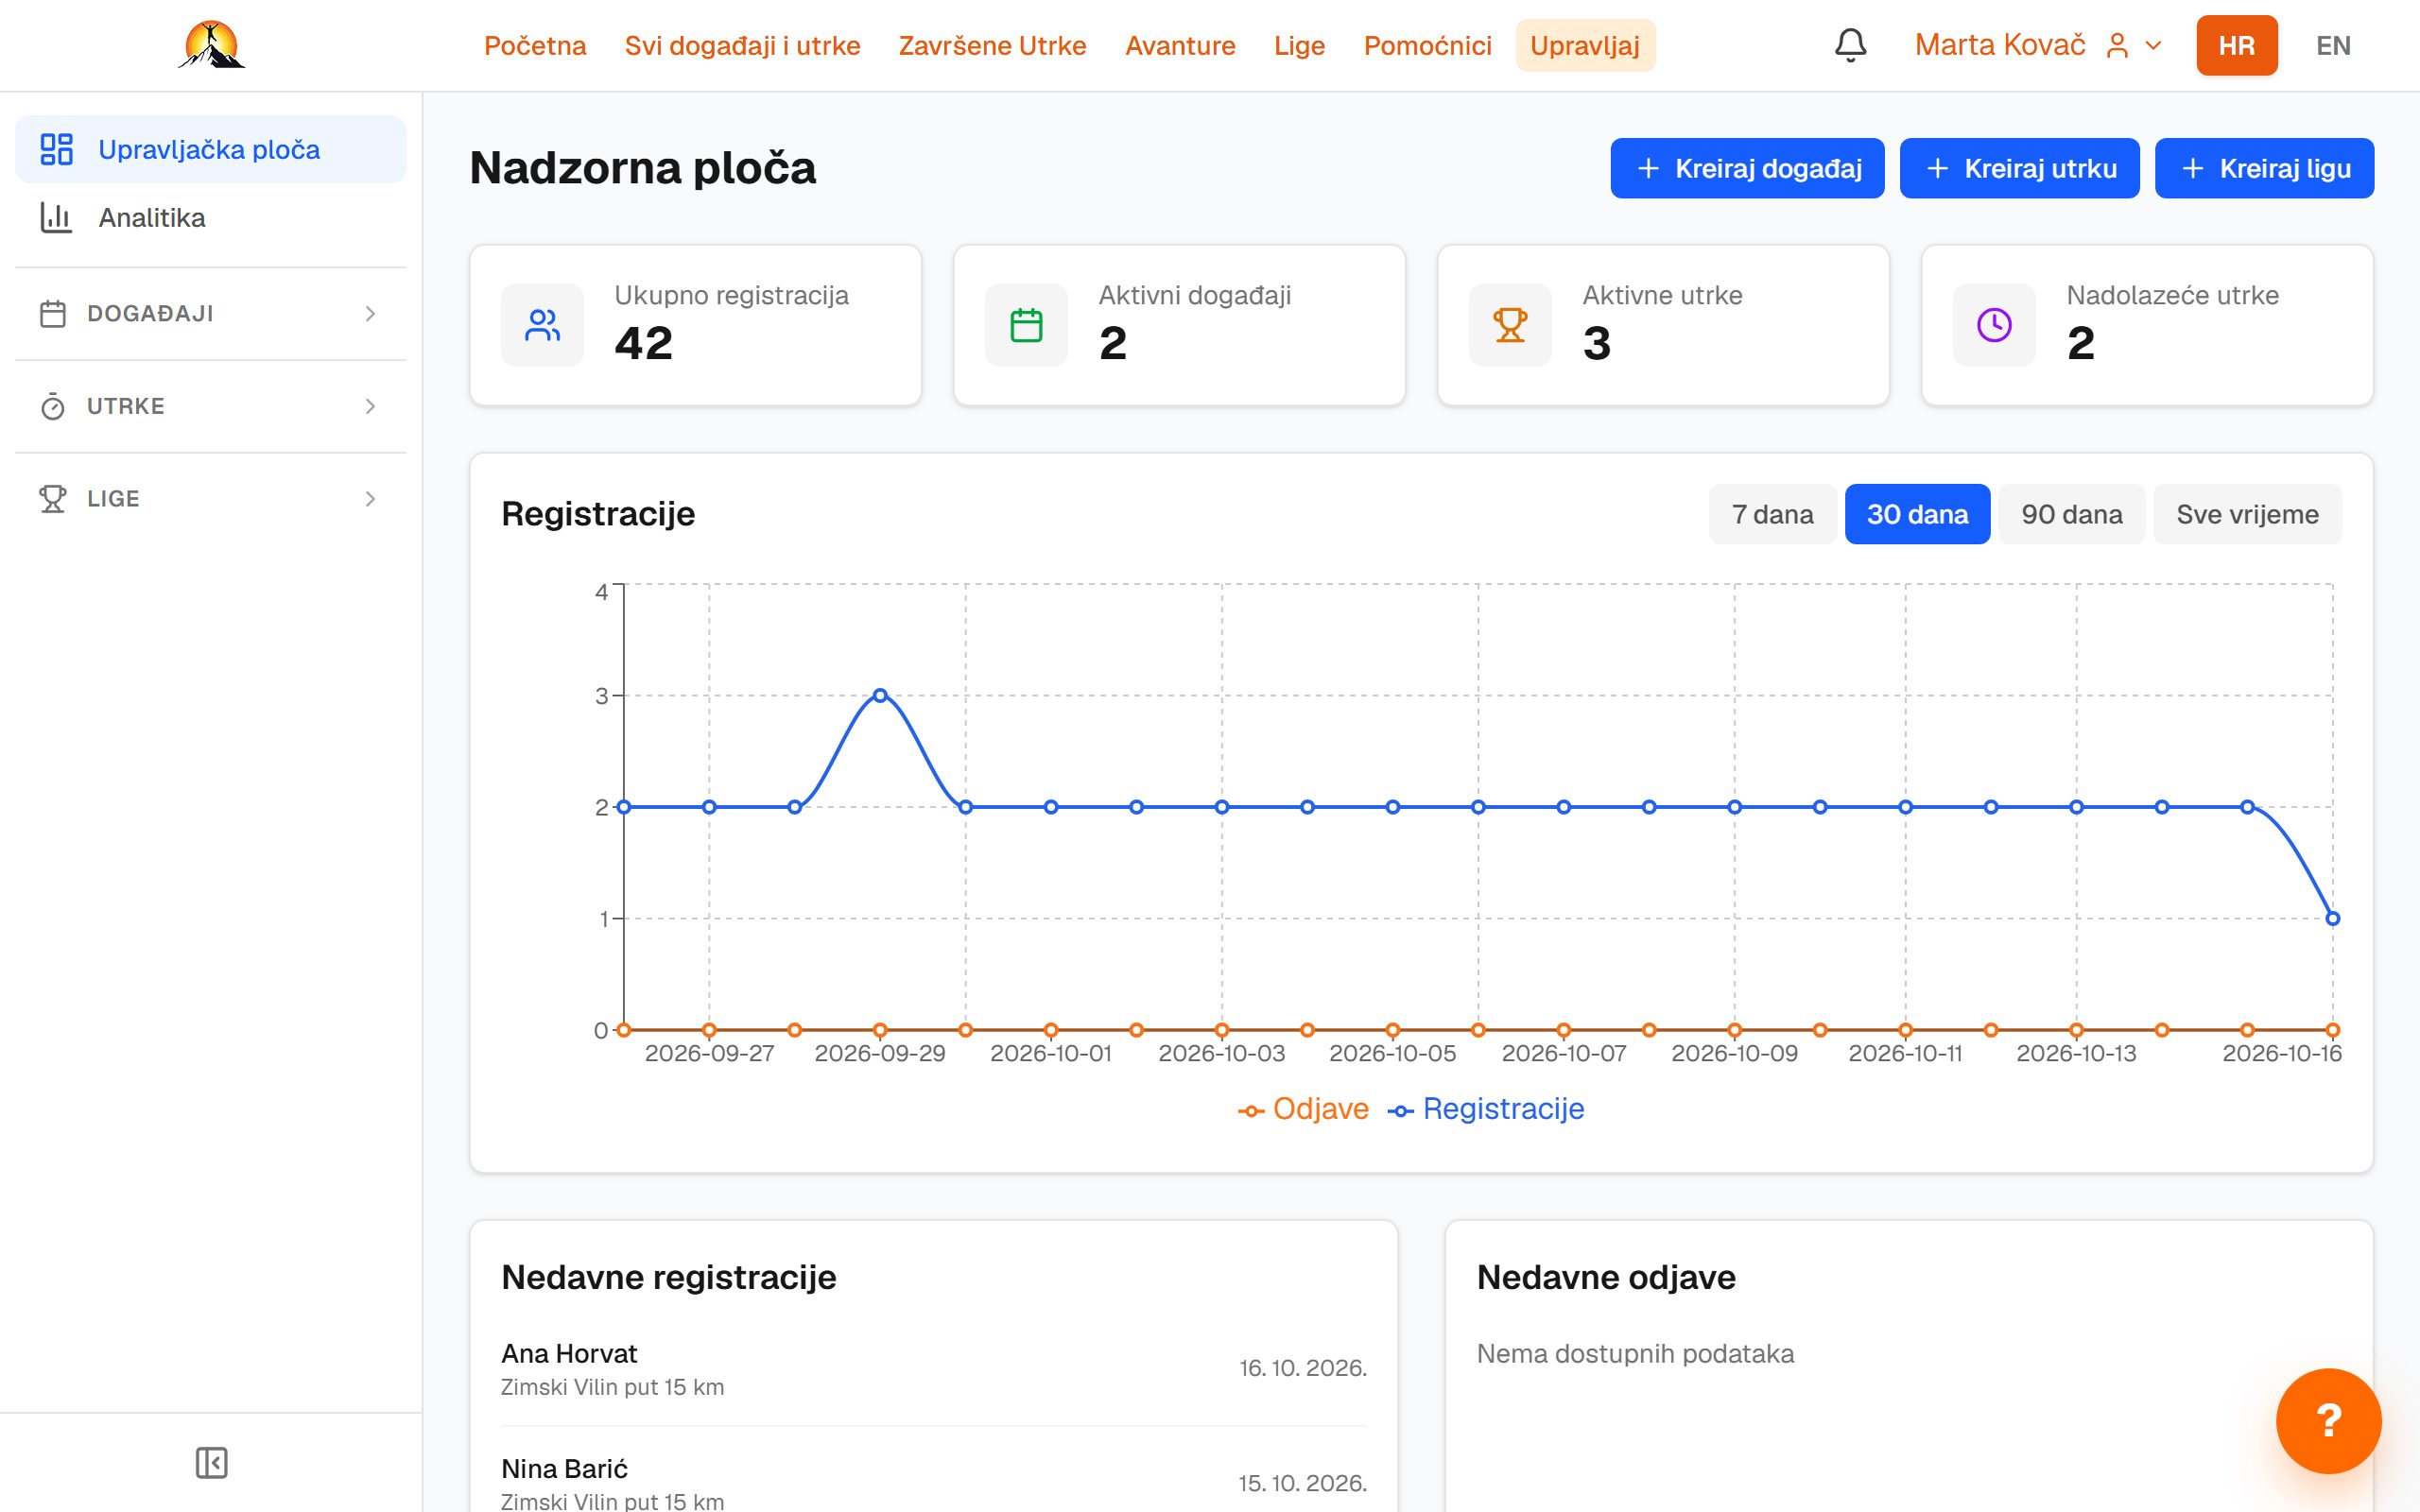
Task: Select the 90 dana range
Action: pos(2071,514)
